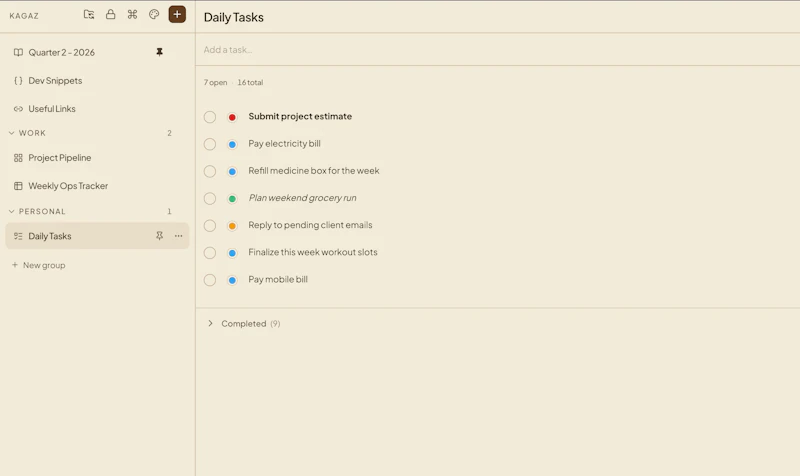800x476 pixels.
Task: Click the 7 open counter
Action: tap(215, 83)
